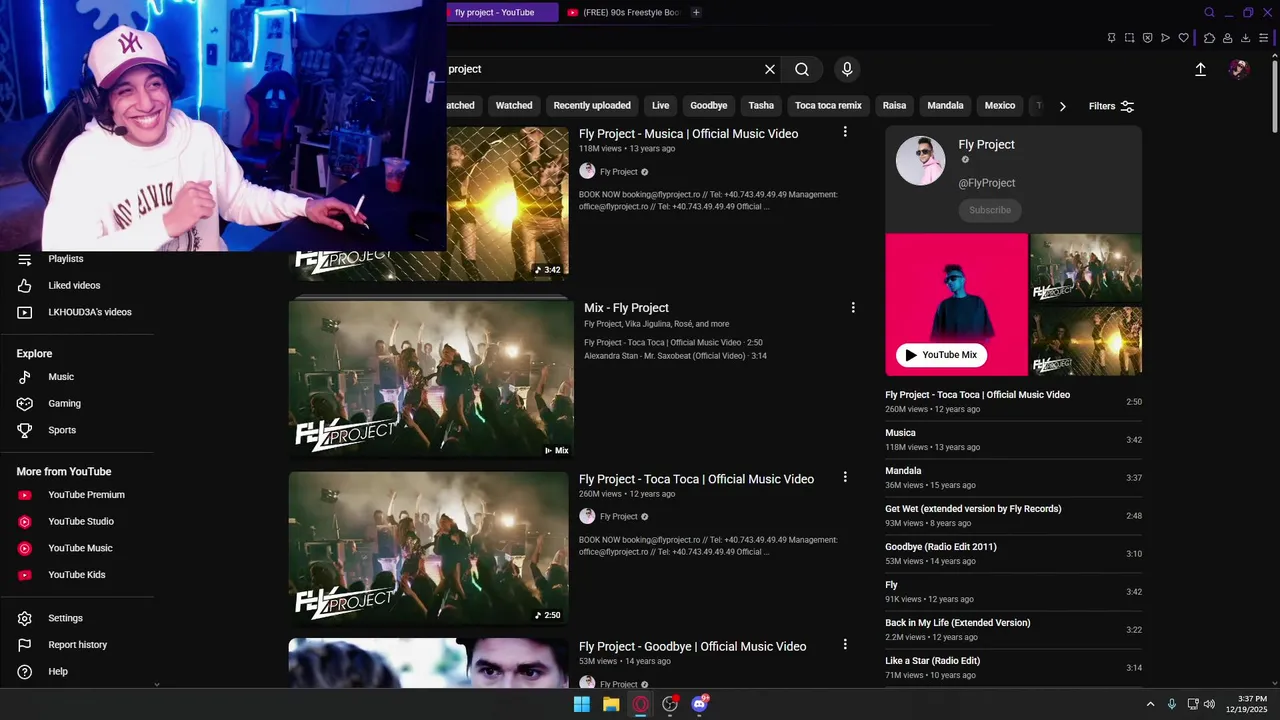This screenshot has height=720, width=1280.
Task: Play the YouTube Mix button
Action: (941, 355)
